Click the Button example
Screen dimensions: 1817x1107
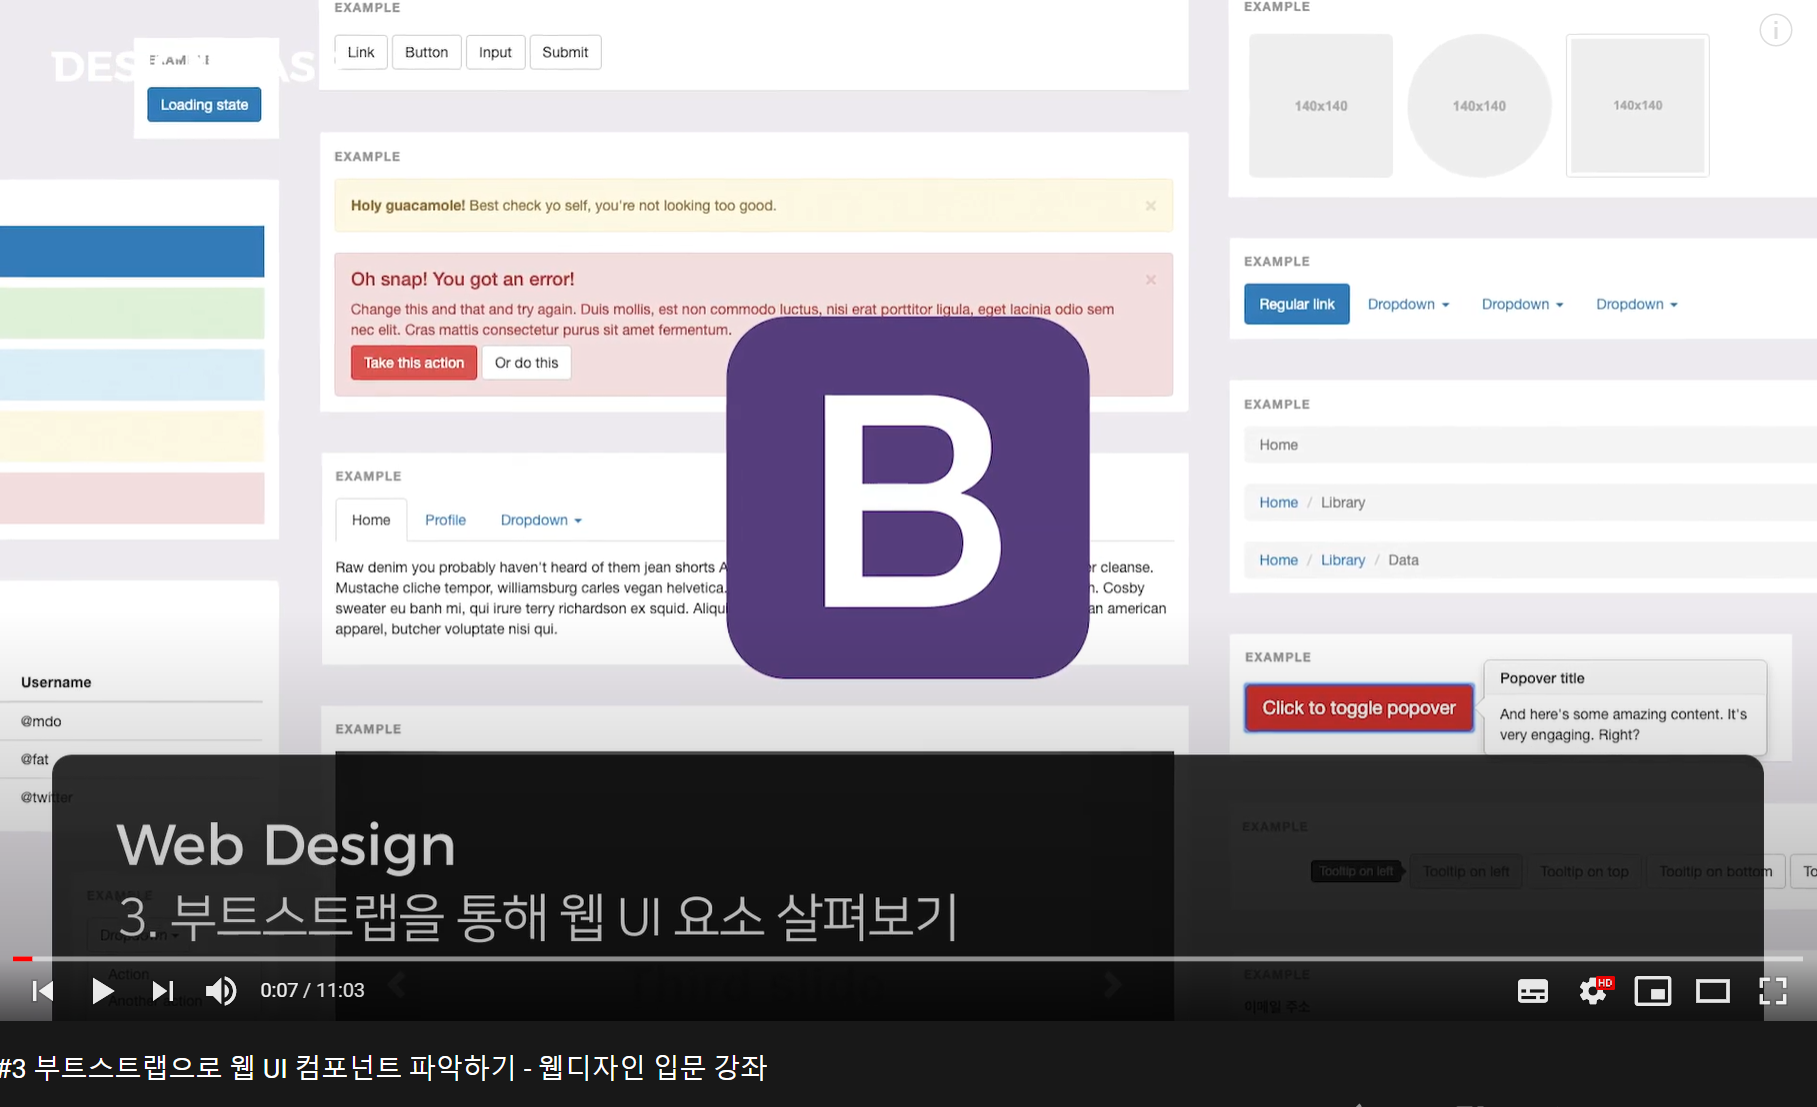(x=427, y=52)
